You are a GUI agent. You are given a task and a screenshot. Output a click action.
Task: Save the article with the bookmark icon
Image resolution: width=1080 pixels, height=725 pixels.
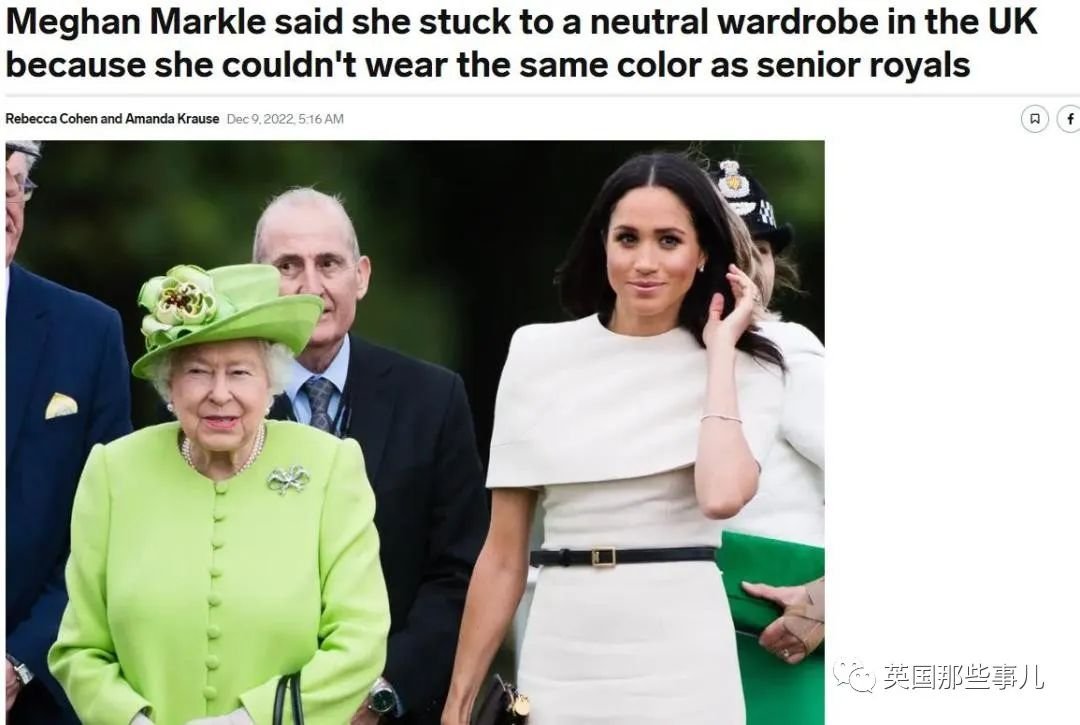pyautogui.click(x=1034, y=119)
